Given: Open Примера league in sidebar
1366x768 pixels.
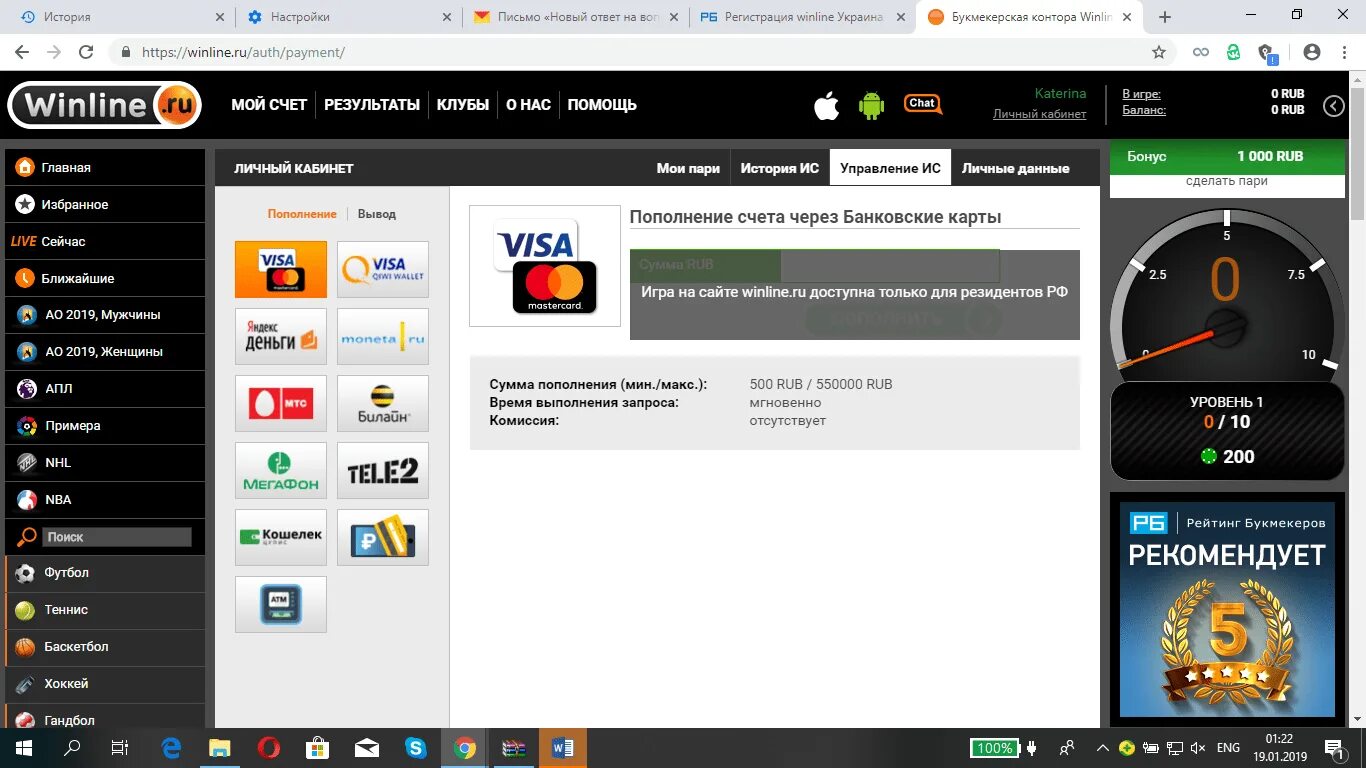Looking at the screenshot, I should pyautogui.click(x=105, y=426).
